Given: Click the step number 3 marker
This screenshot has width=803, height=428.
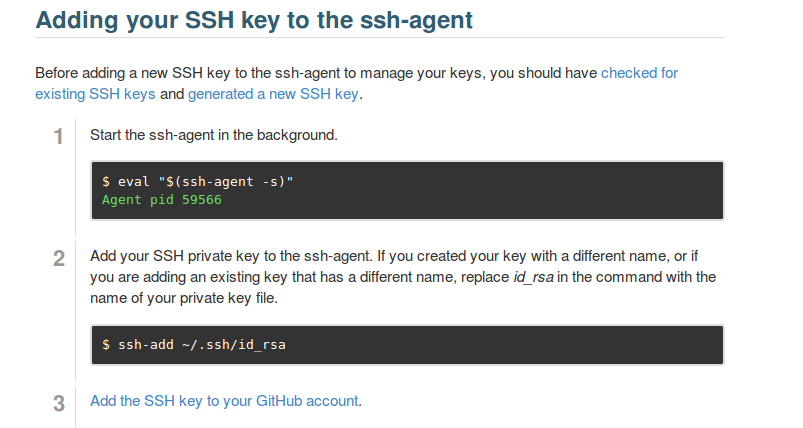Looking at the screenshot, I should [59, 403].
